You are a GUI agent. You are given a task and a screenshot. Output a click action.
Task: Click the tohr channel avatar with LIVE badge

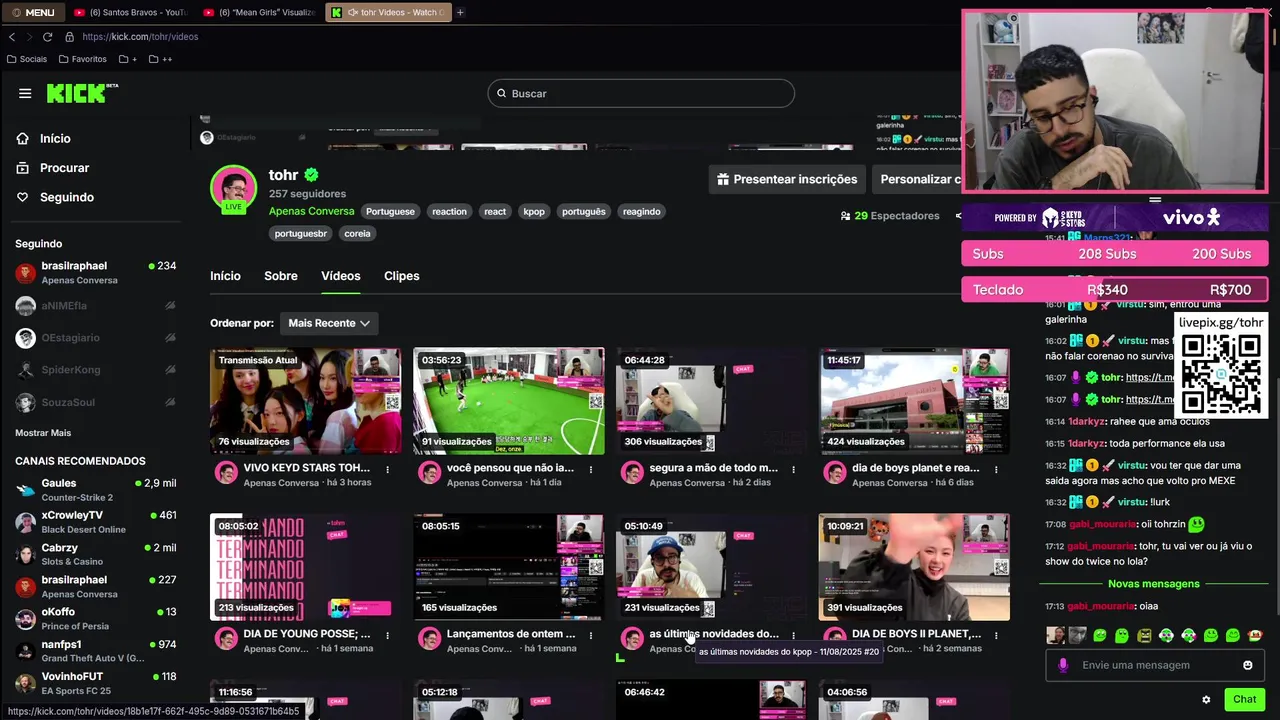pyautogui.click(x=233, y=188)
